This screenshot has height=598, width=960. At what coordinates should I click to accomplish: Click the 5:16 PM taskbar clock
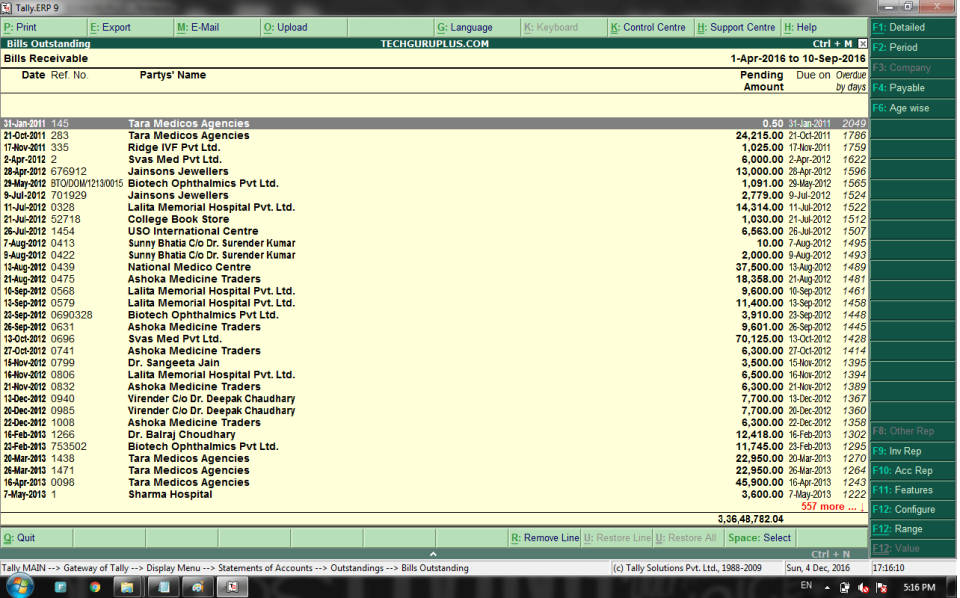[x=920, y=588]
